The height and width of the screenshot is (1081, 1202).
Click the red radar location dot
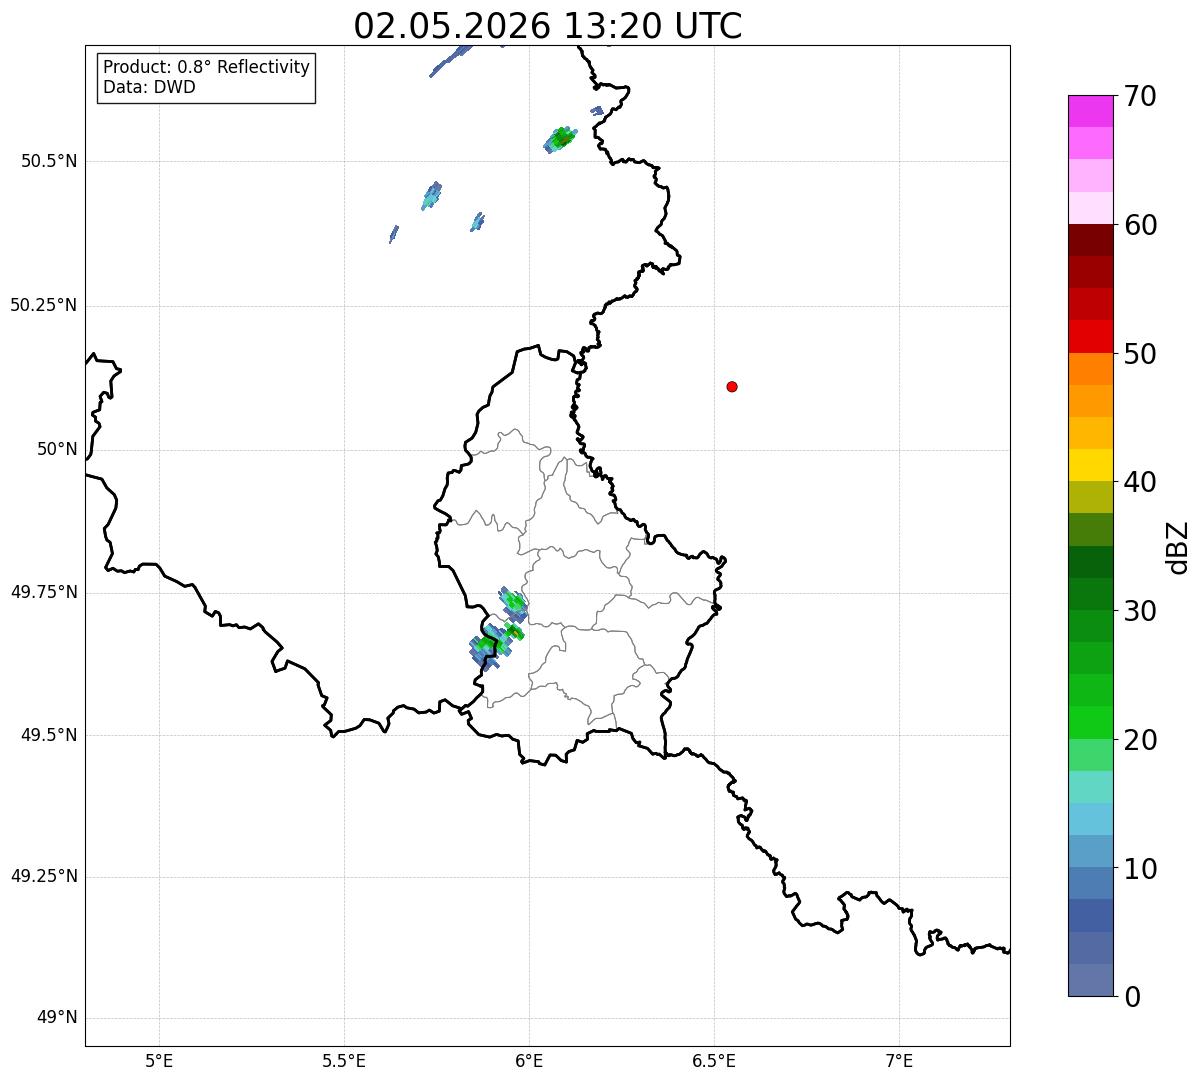pos(732,386)
